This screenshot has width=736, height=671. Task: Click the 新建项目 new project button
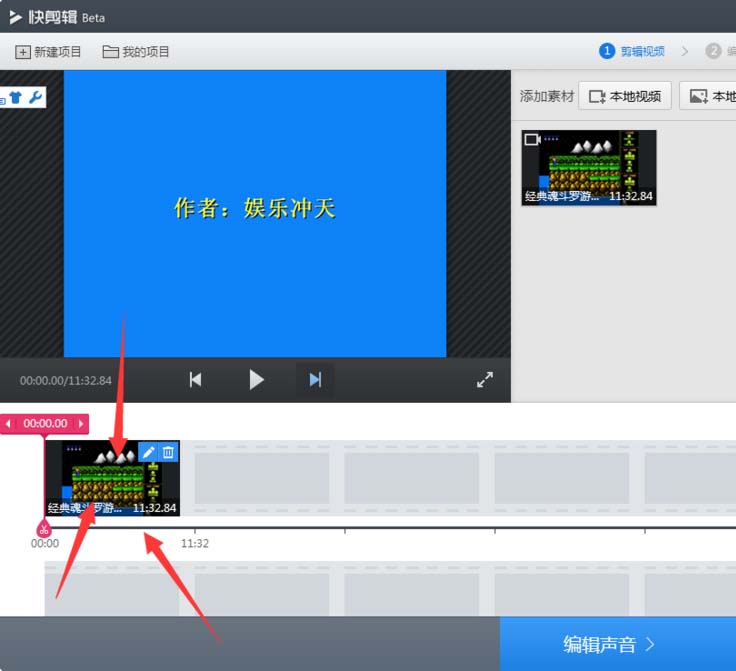tap(48, 52)
